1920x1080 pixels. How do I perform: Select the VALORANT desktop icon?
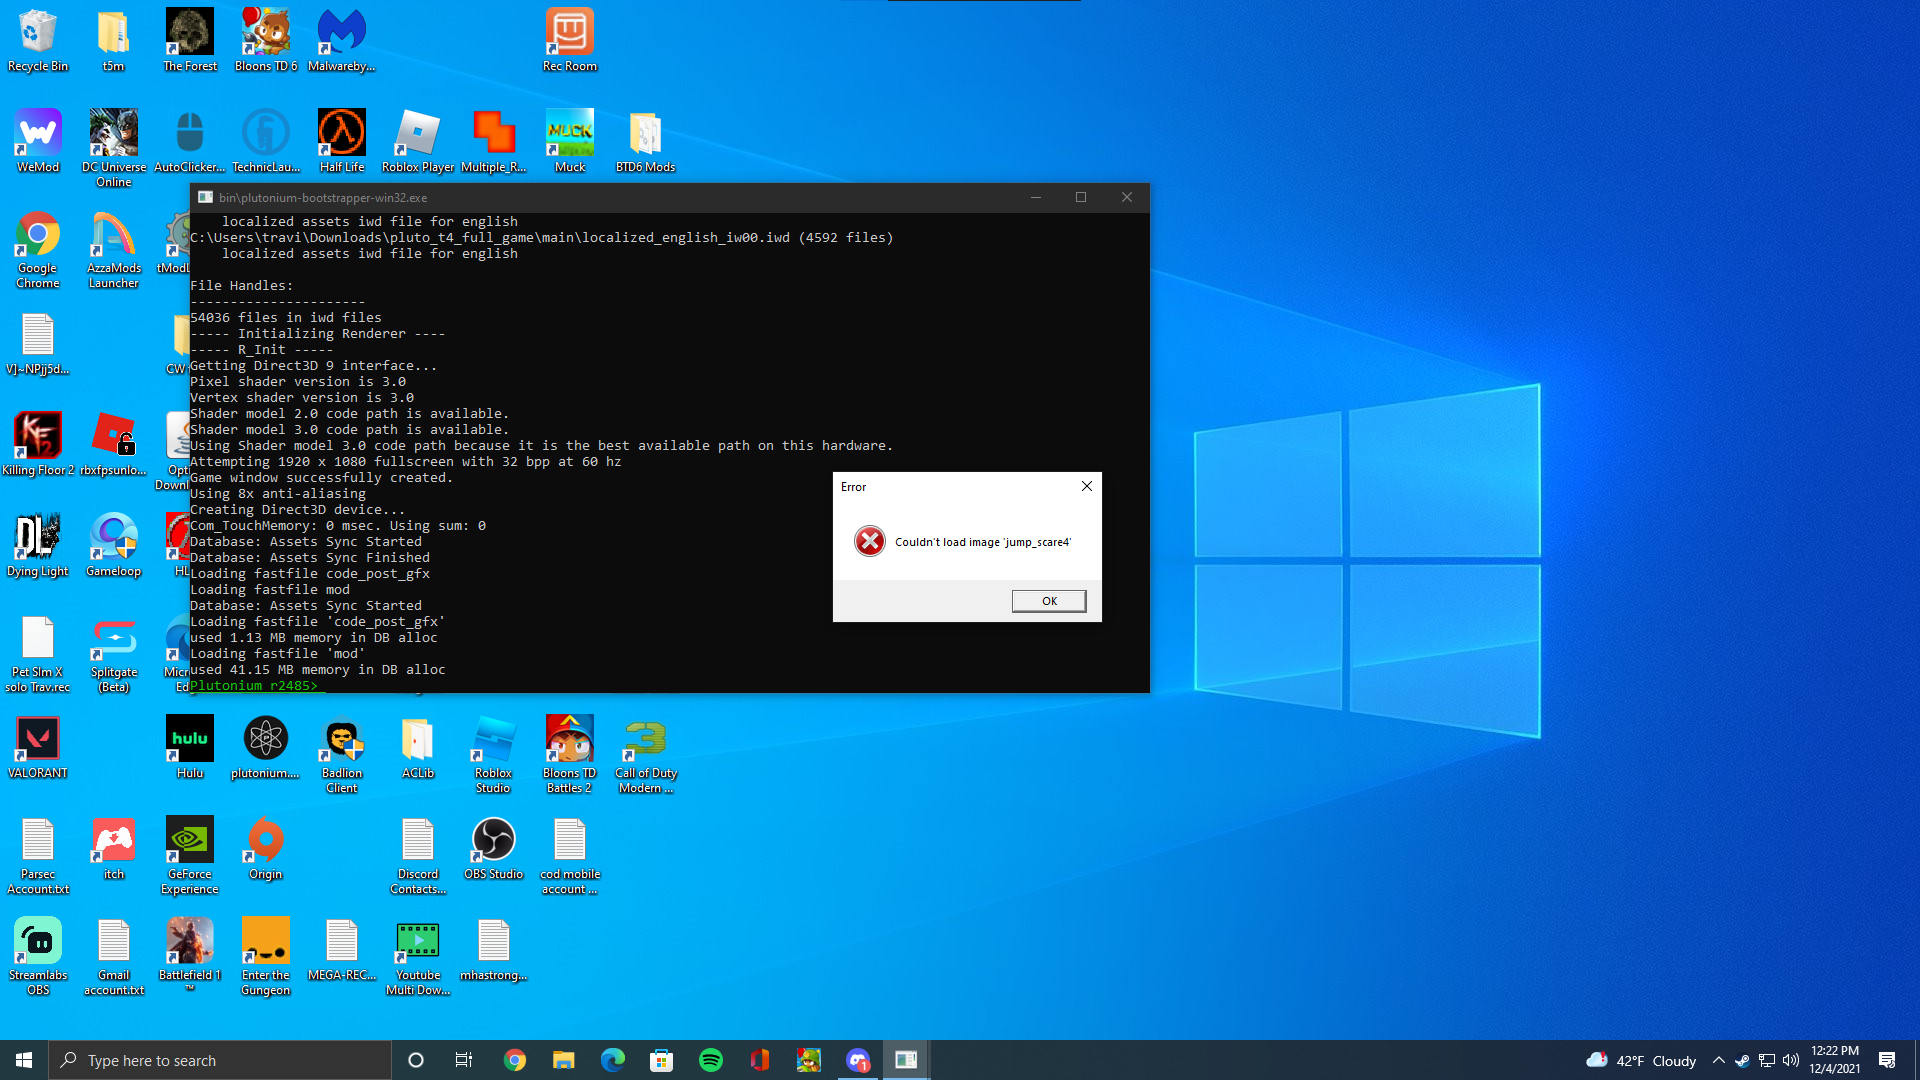coord(38,747)
